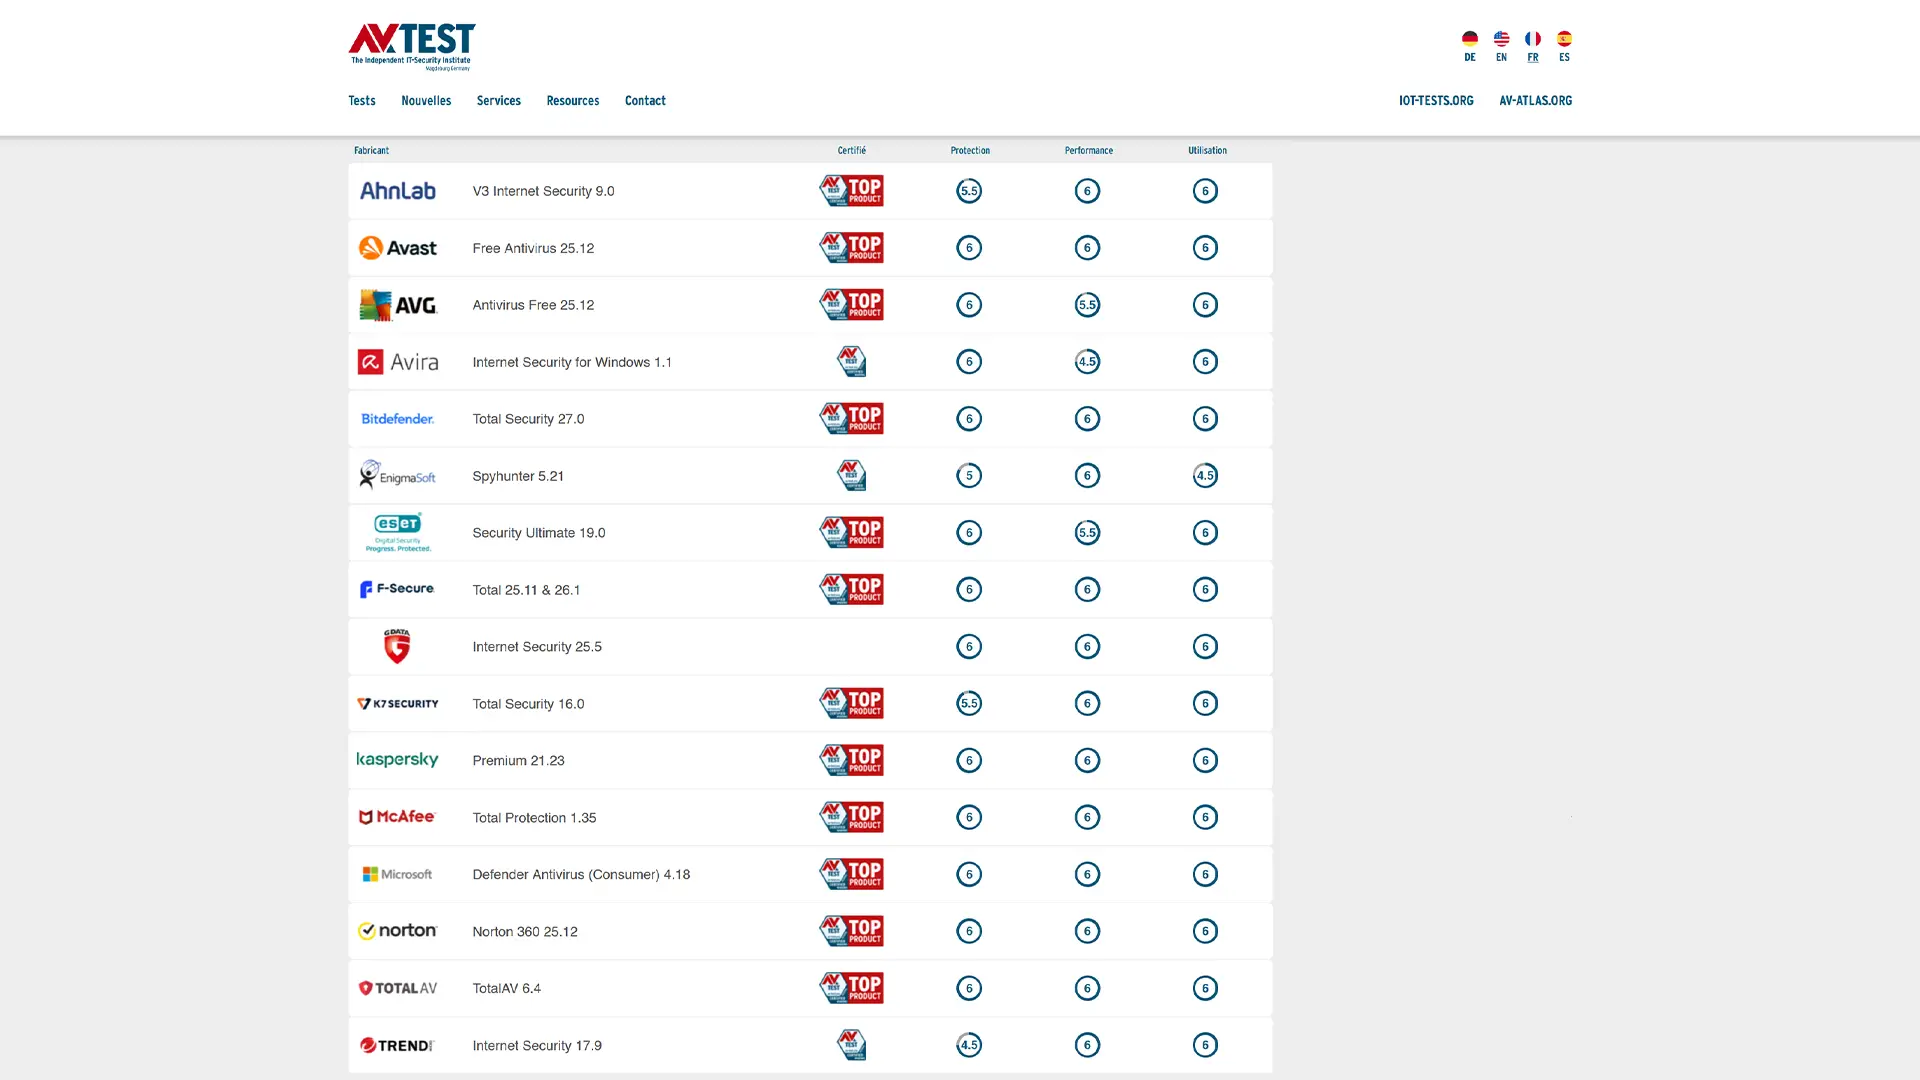1920x1080 pixels.
Task: Open the Resources menu
Action: 573,101
